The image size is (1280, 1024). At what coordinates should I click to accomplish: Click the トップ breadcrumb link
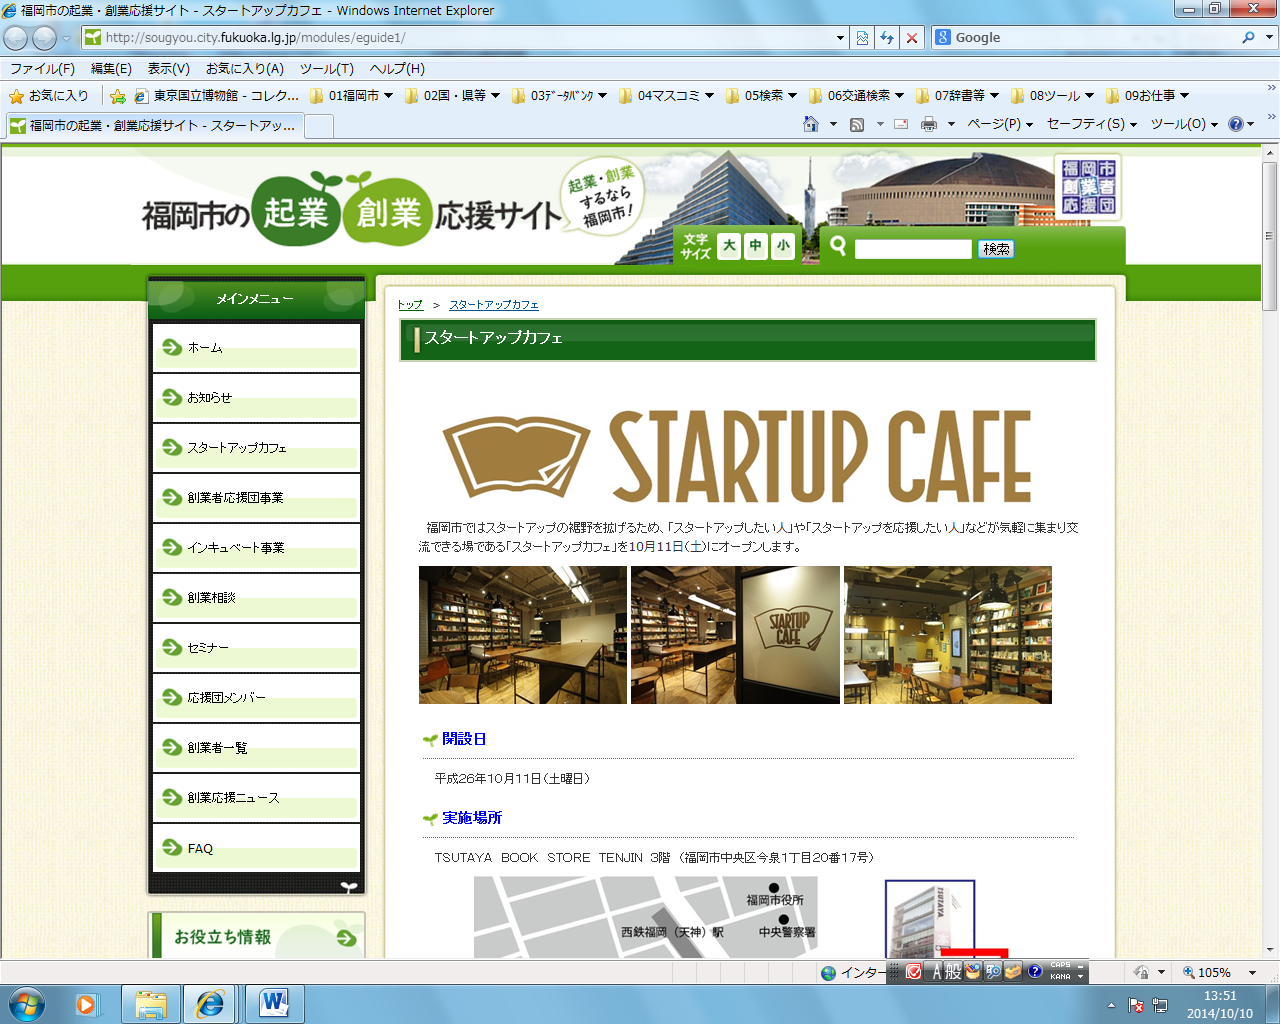(410, 305)
